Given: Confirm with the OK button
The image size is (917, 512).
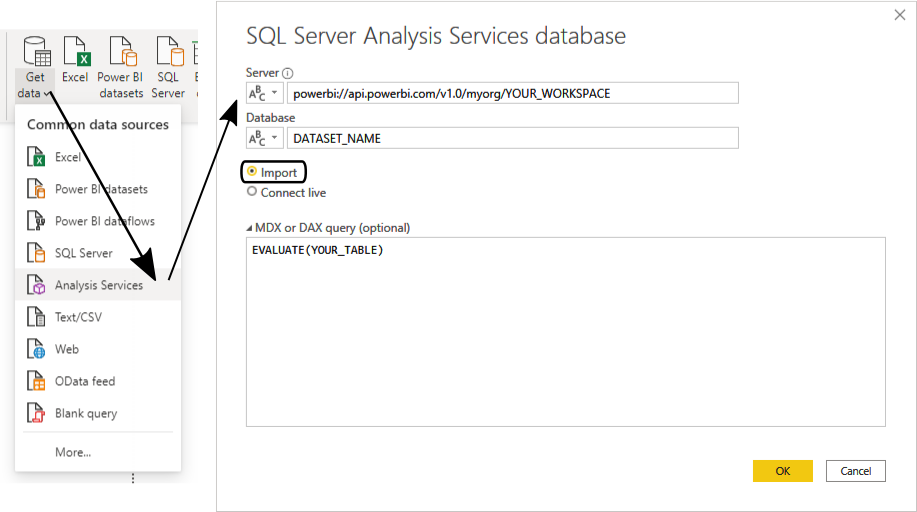Looking at the screenshot, I should tap(782, 471).
